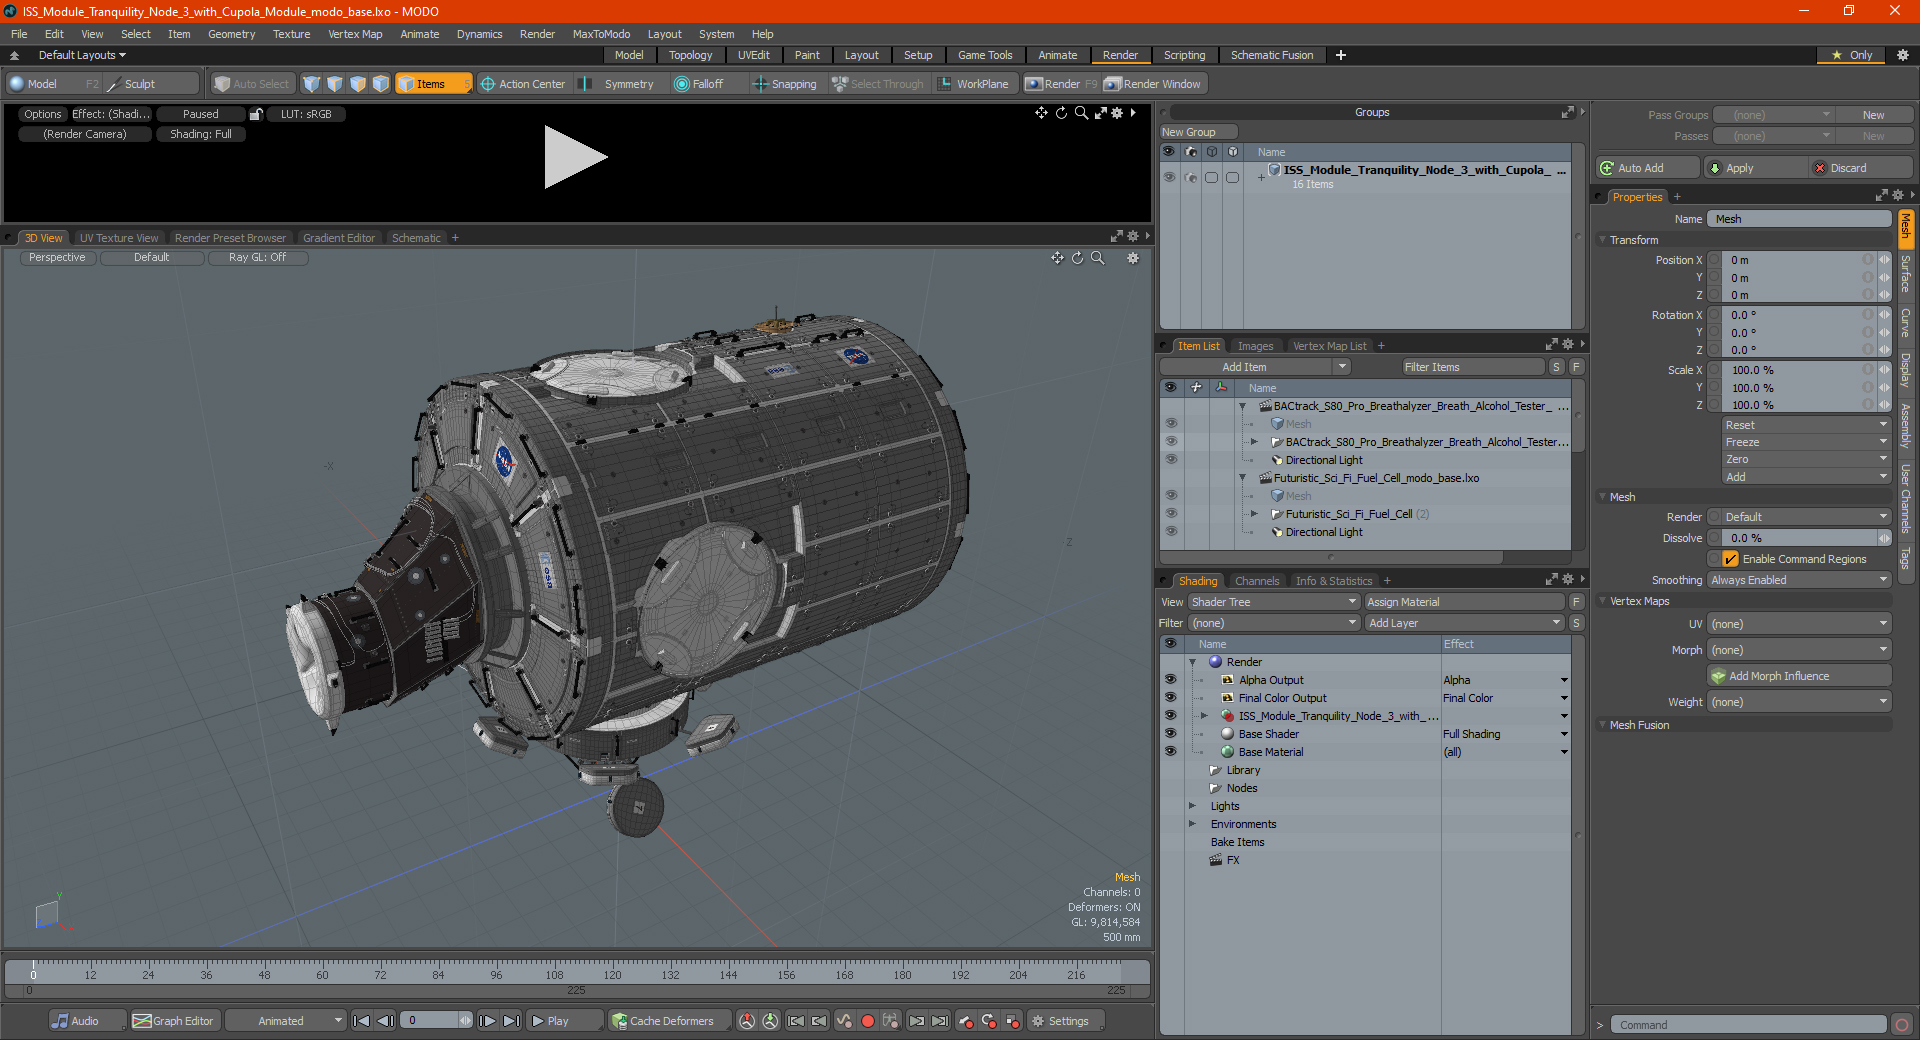Hide the Alpha Output shader layer

pos(1170,680)
